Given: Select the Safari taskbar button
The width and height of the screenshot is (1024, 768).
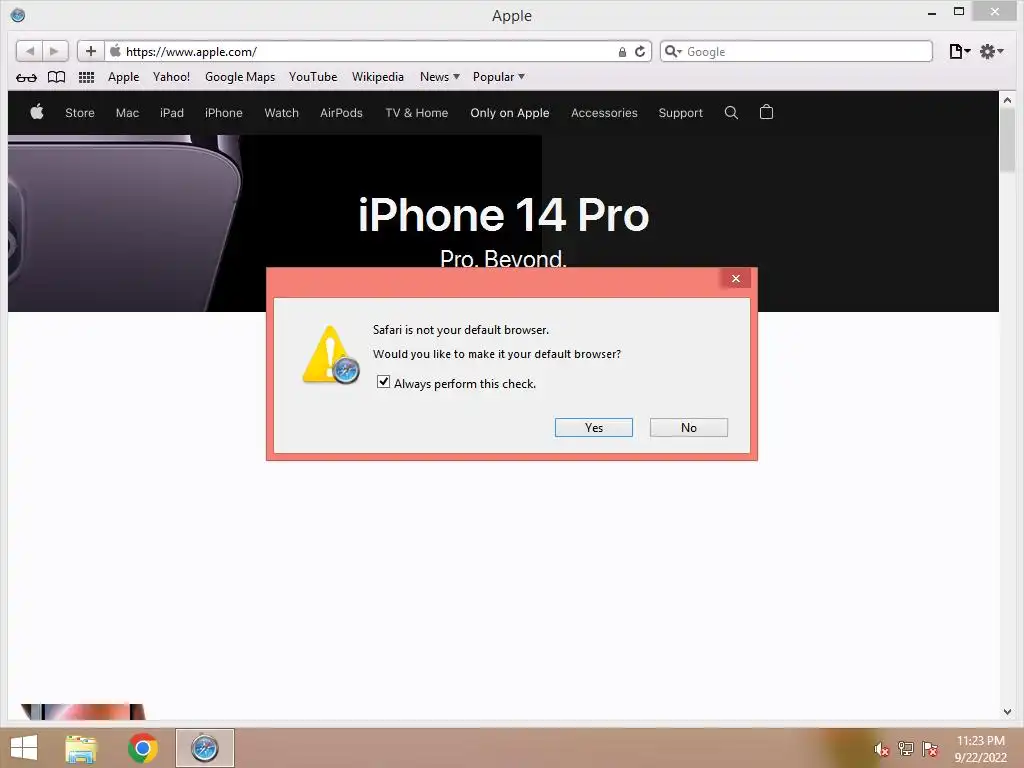Looking at the screenshot, I should [x=204, y=748].
